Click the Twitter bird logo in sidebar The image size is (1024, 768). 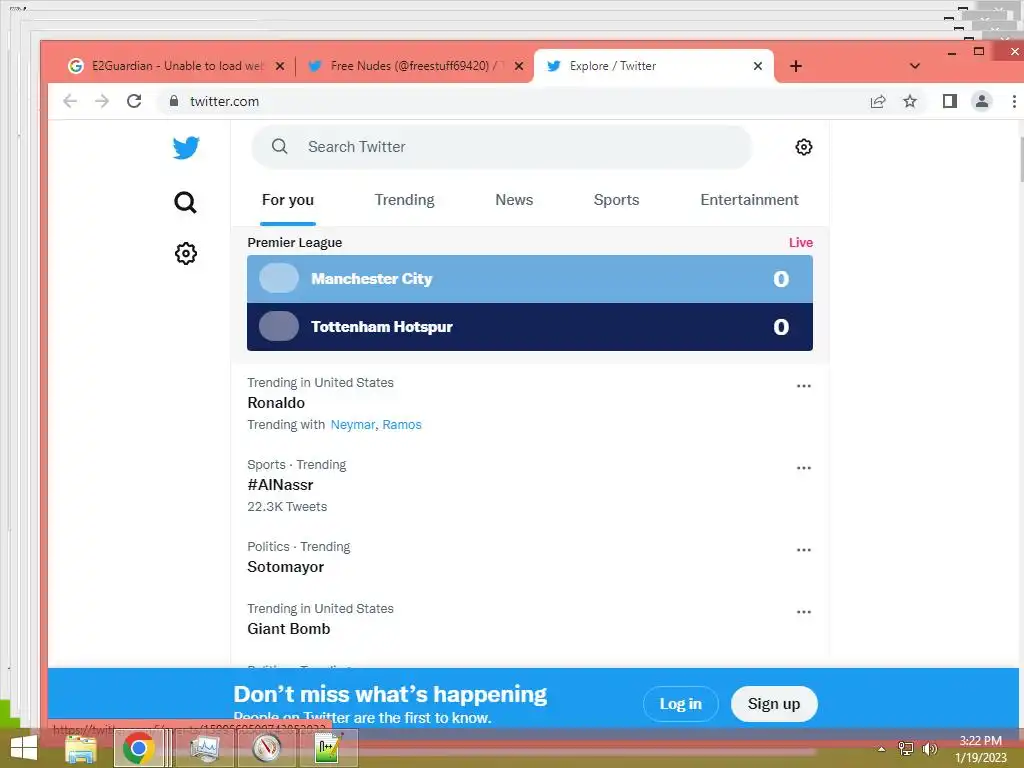(186, 148)
